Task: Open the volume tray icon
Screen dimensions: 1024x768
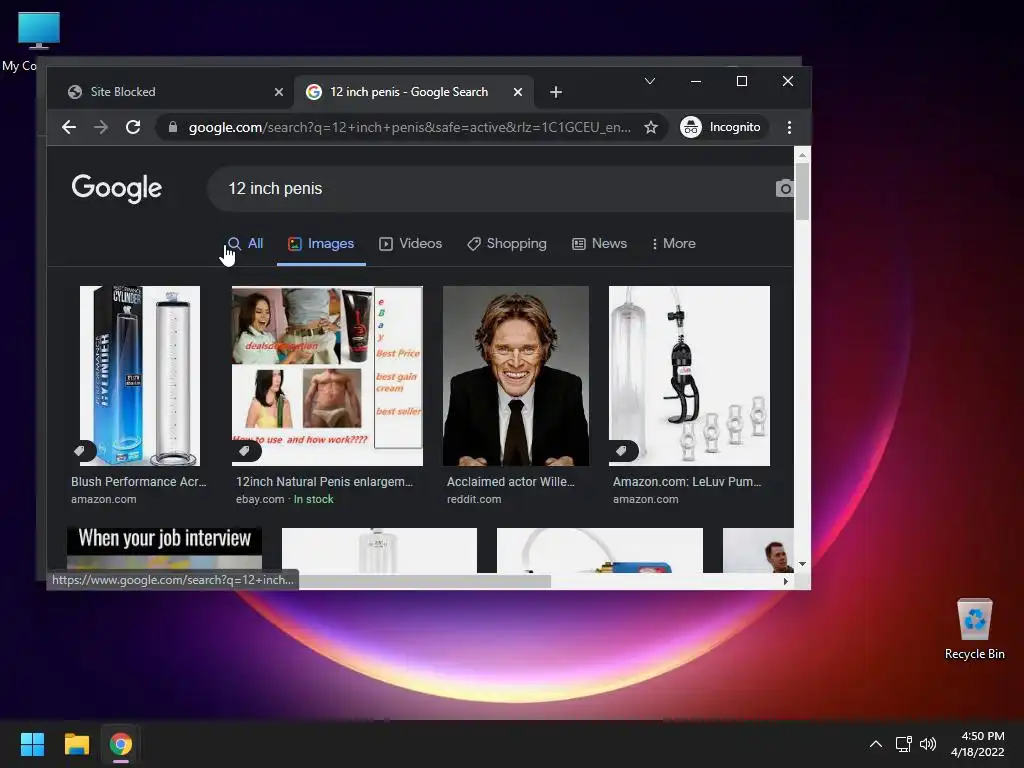Action: 927,744
